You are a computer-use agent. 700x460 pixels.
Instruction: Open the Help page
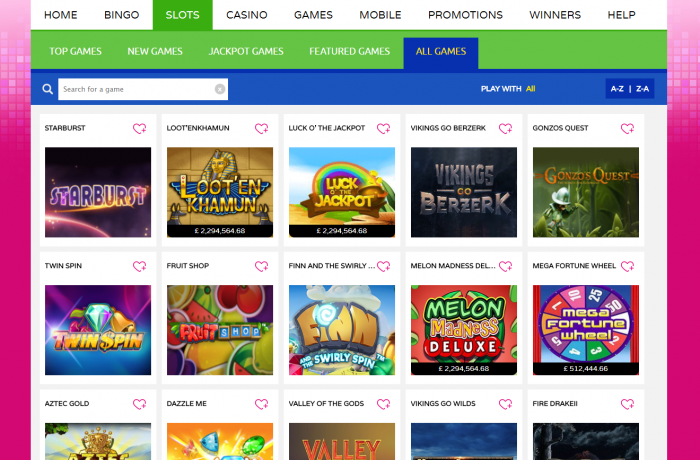[x=621, y=15]
